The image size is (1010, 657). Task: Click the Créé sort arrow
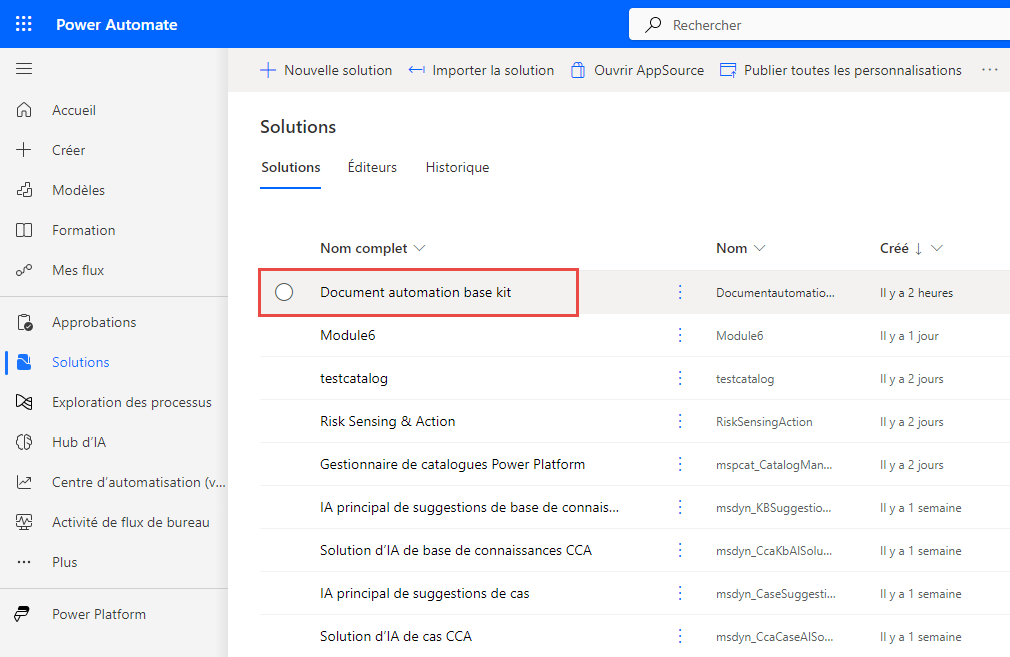click(919, 249)
